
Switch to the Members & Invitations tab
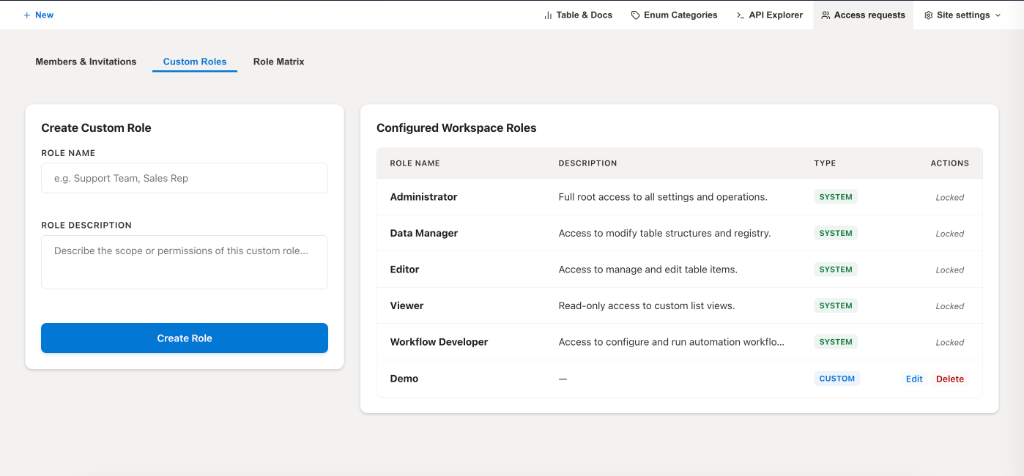(x=86, y=62)
